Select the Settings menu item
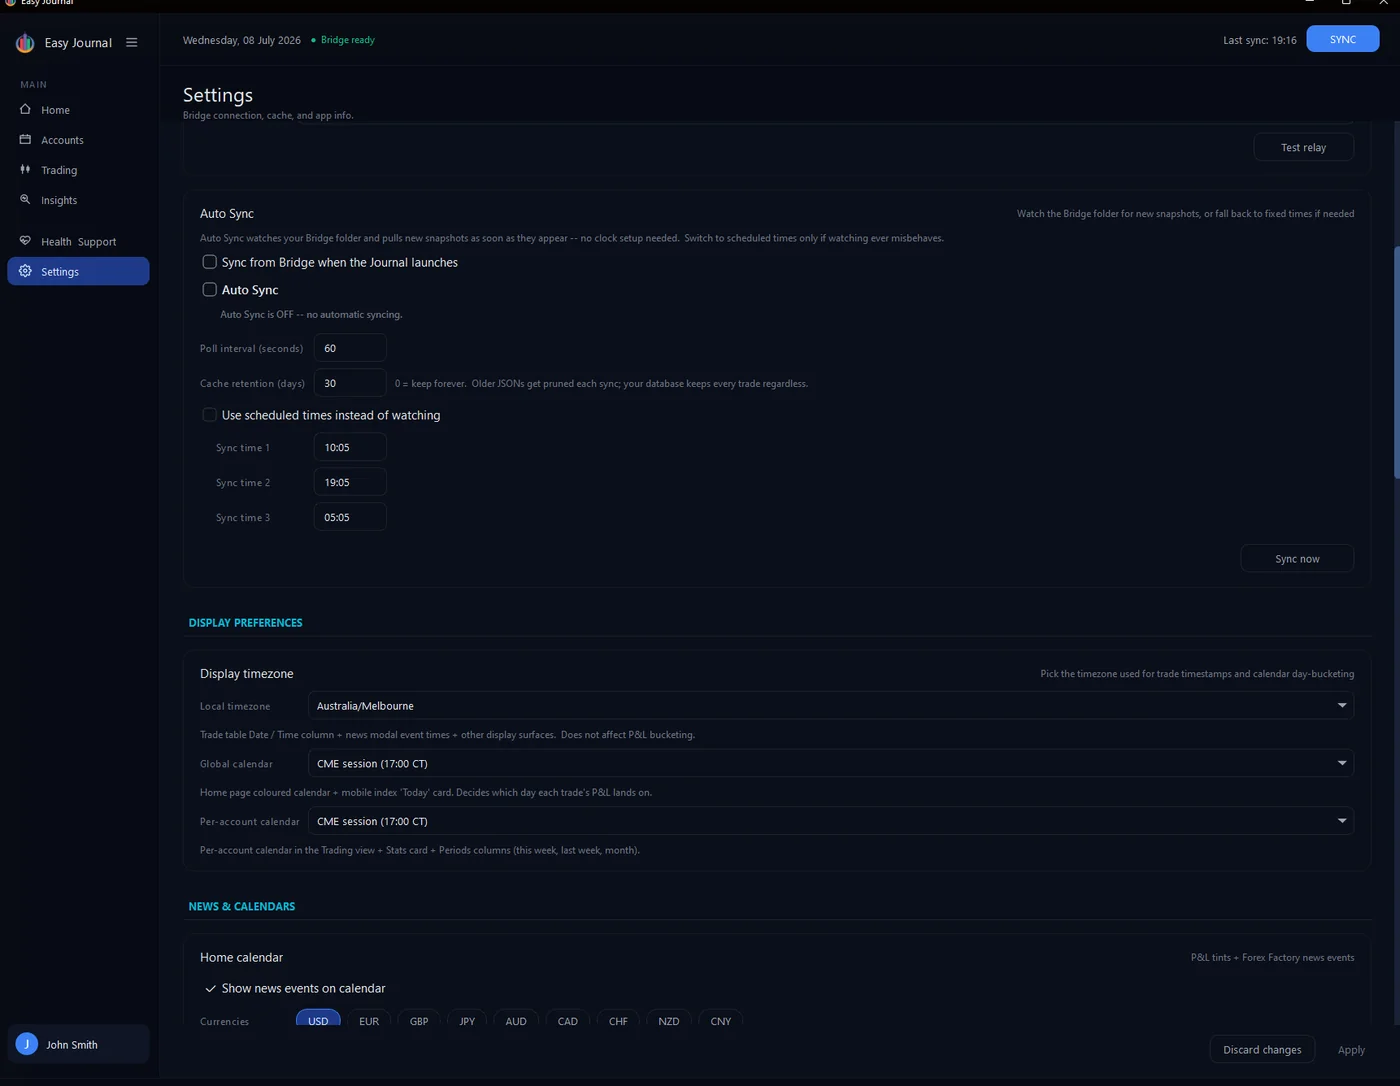 pyautogui.click(x=78, y=271)
